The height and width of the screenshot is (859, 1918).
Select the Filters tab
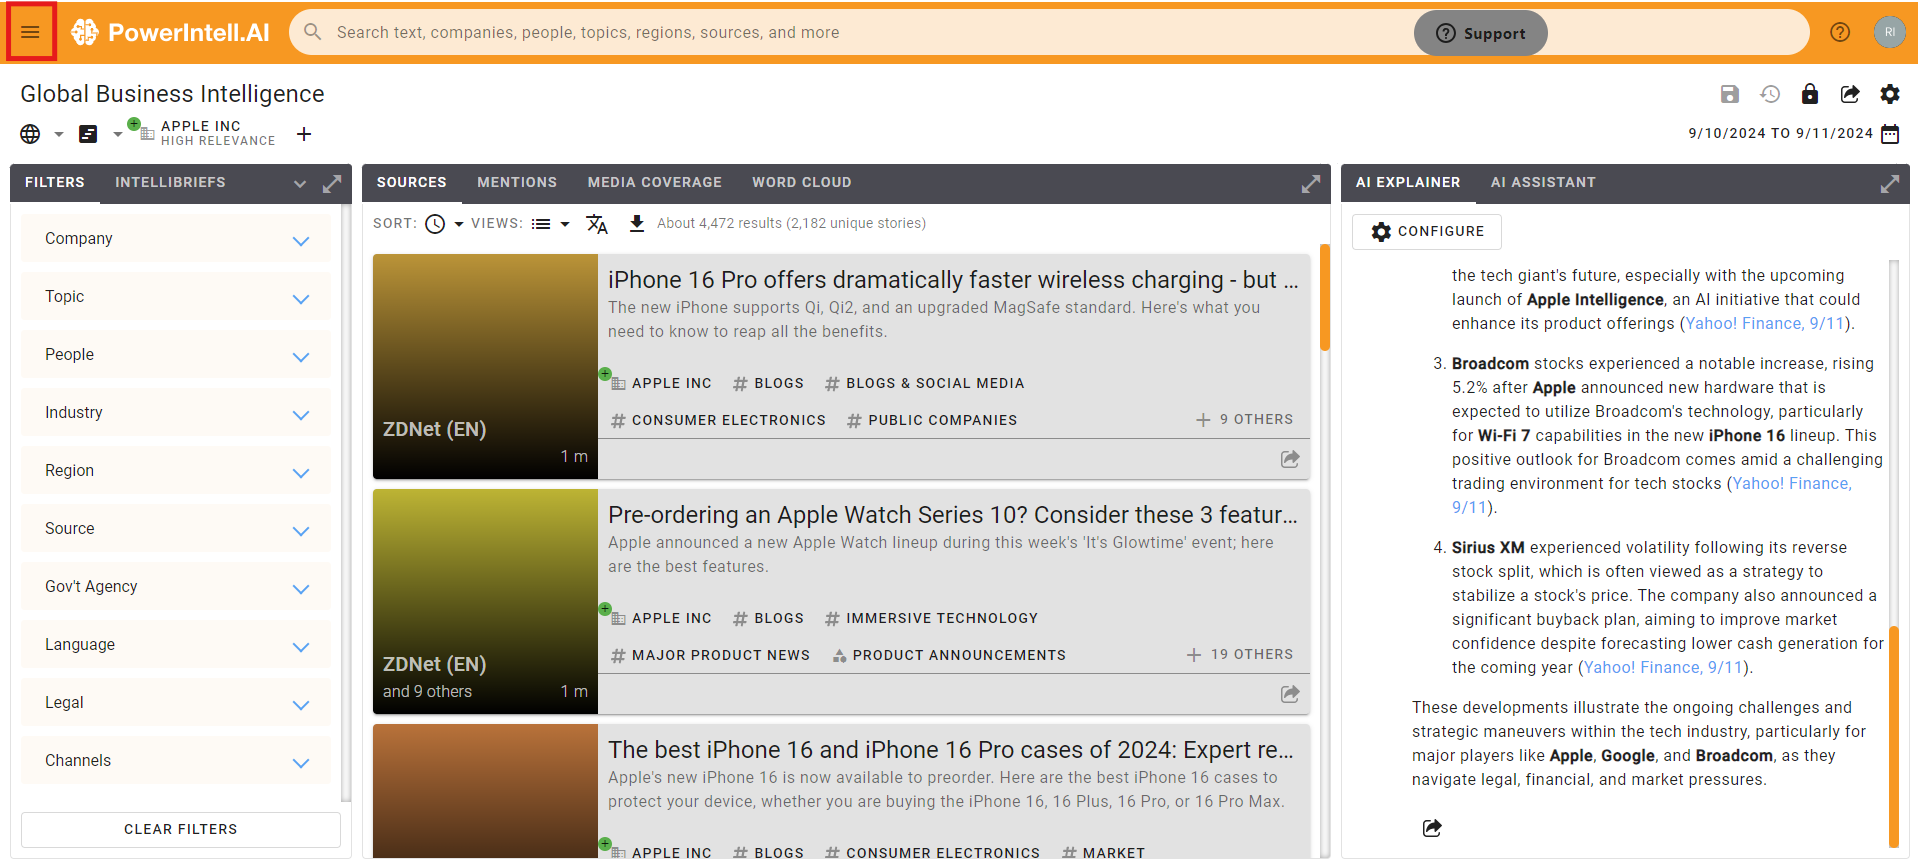55,183
